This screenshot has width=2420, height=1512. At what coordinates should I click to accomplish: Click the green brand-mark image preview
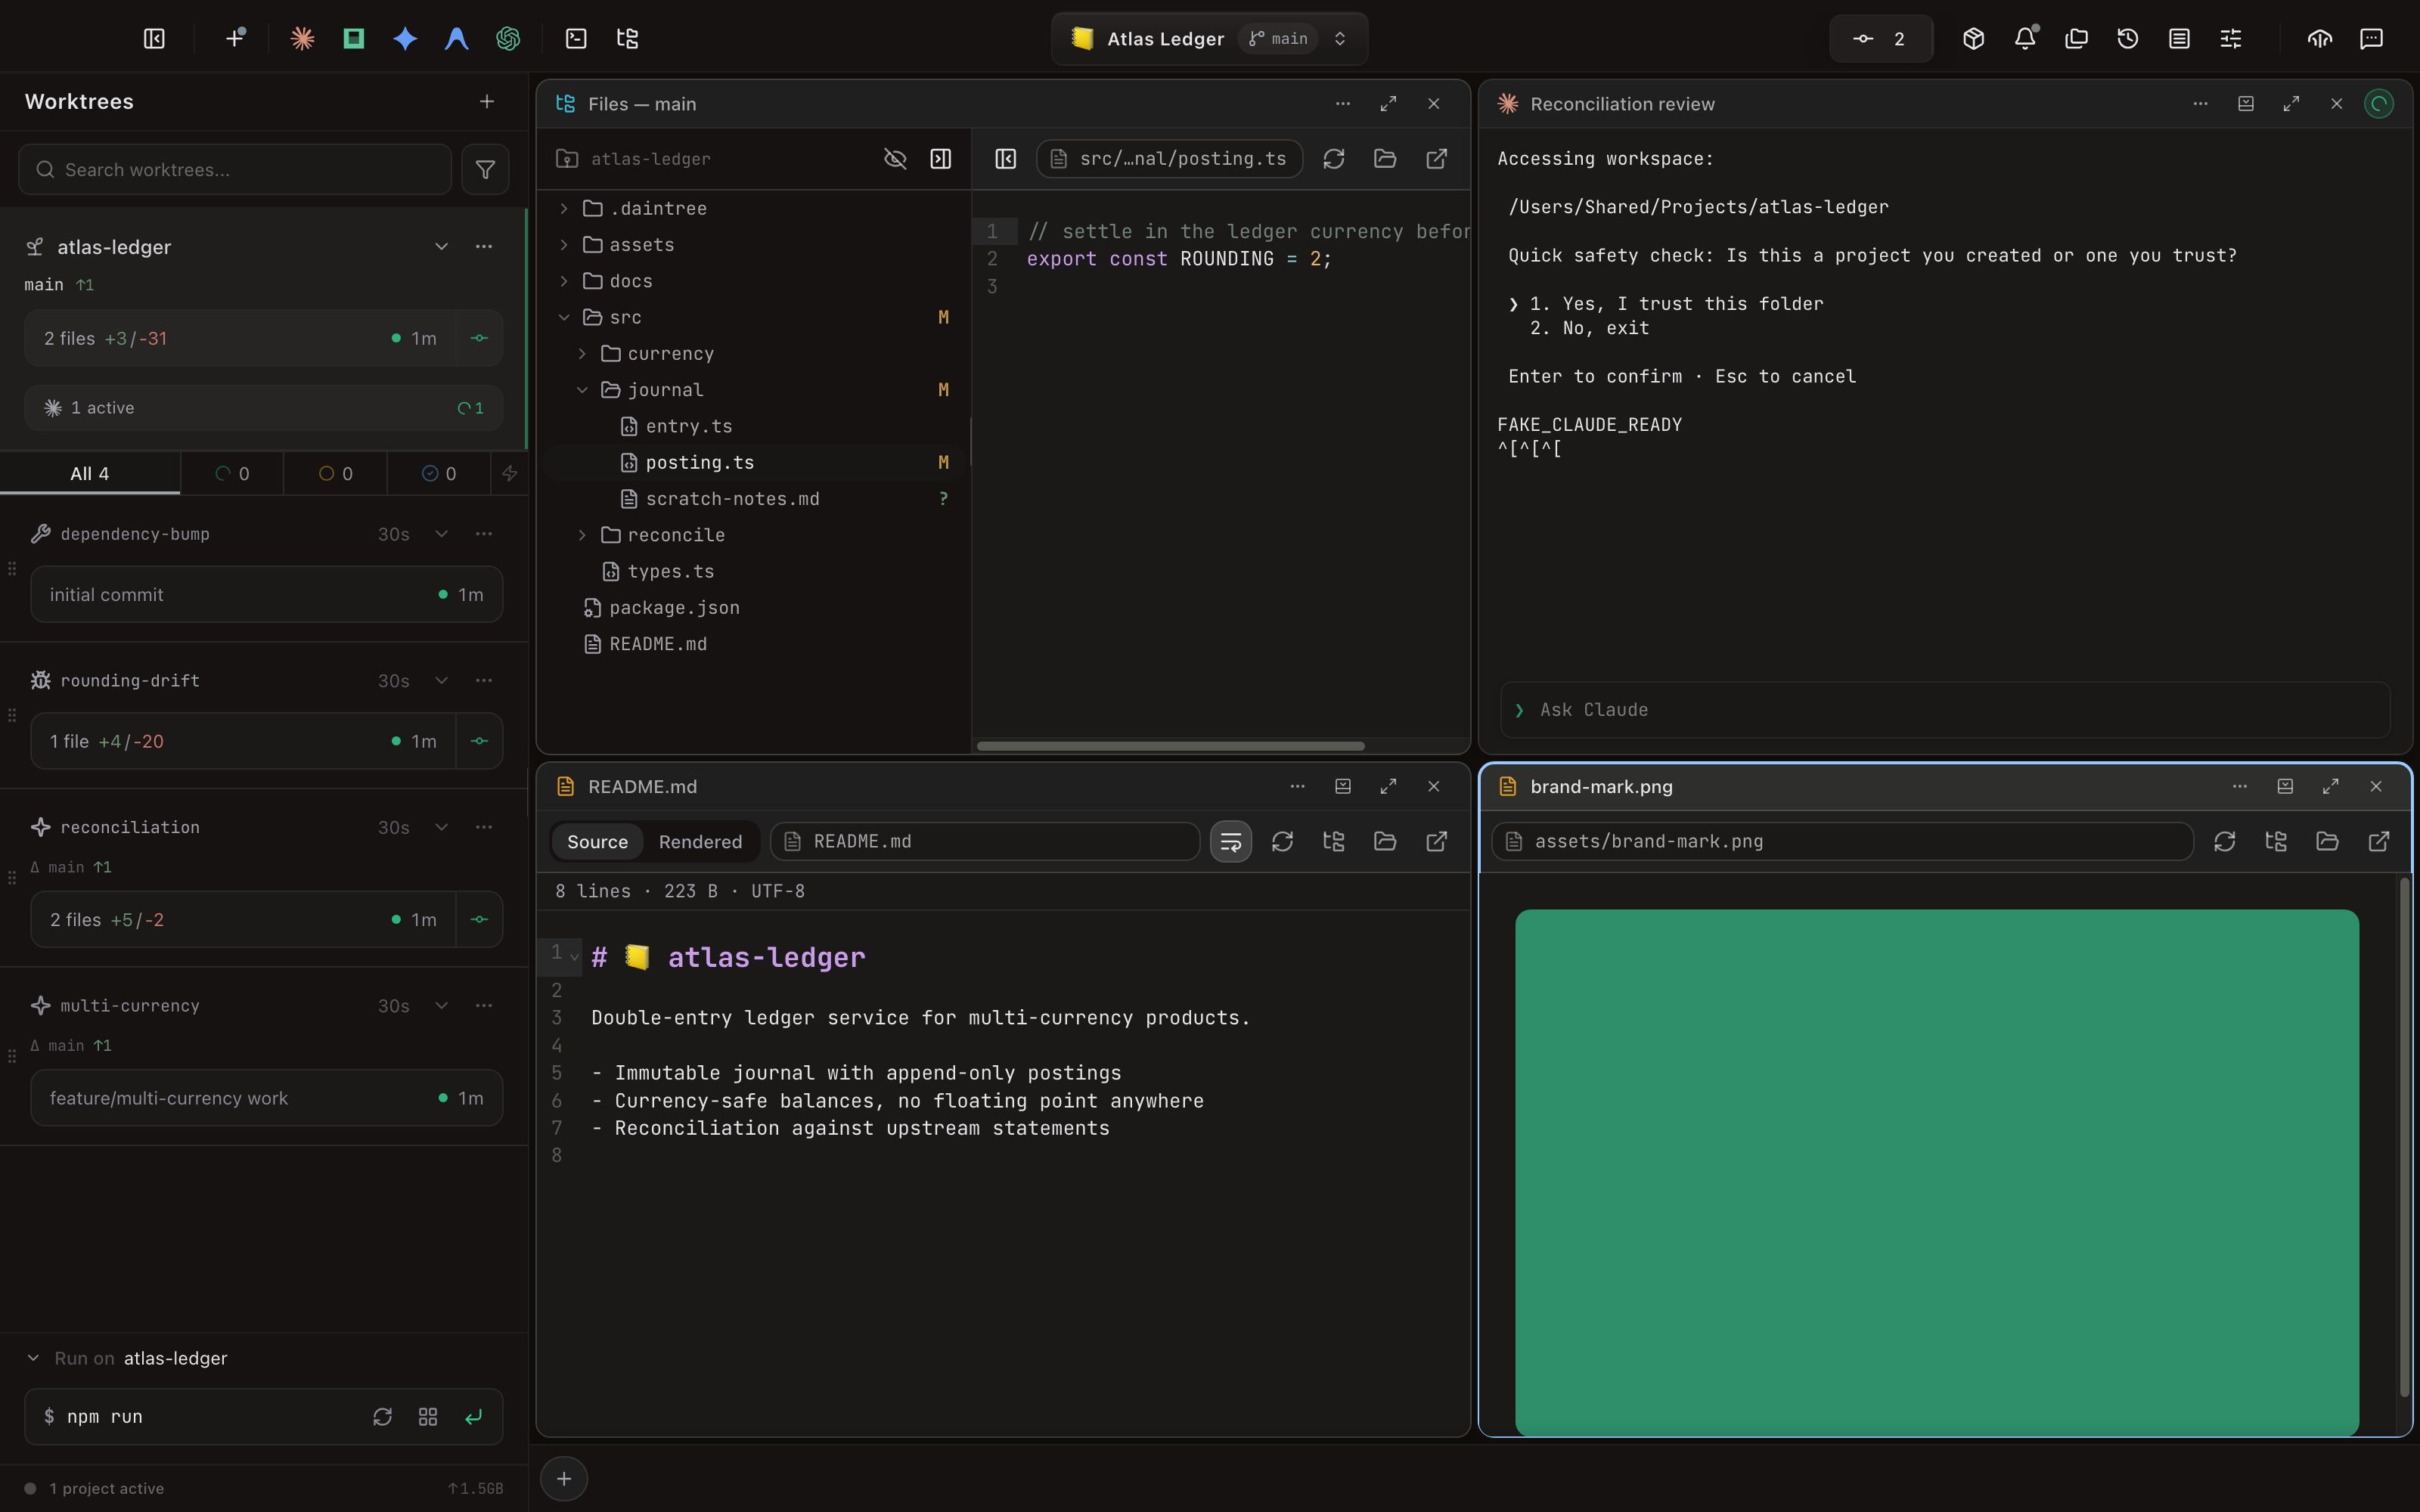1937,1172
